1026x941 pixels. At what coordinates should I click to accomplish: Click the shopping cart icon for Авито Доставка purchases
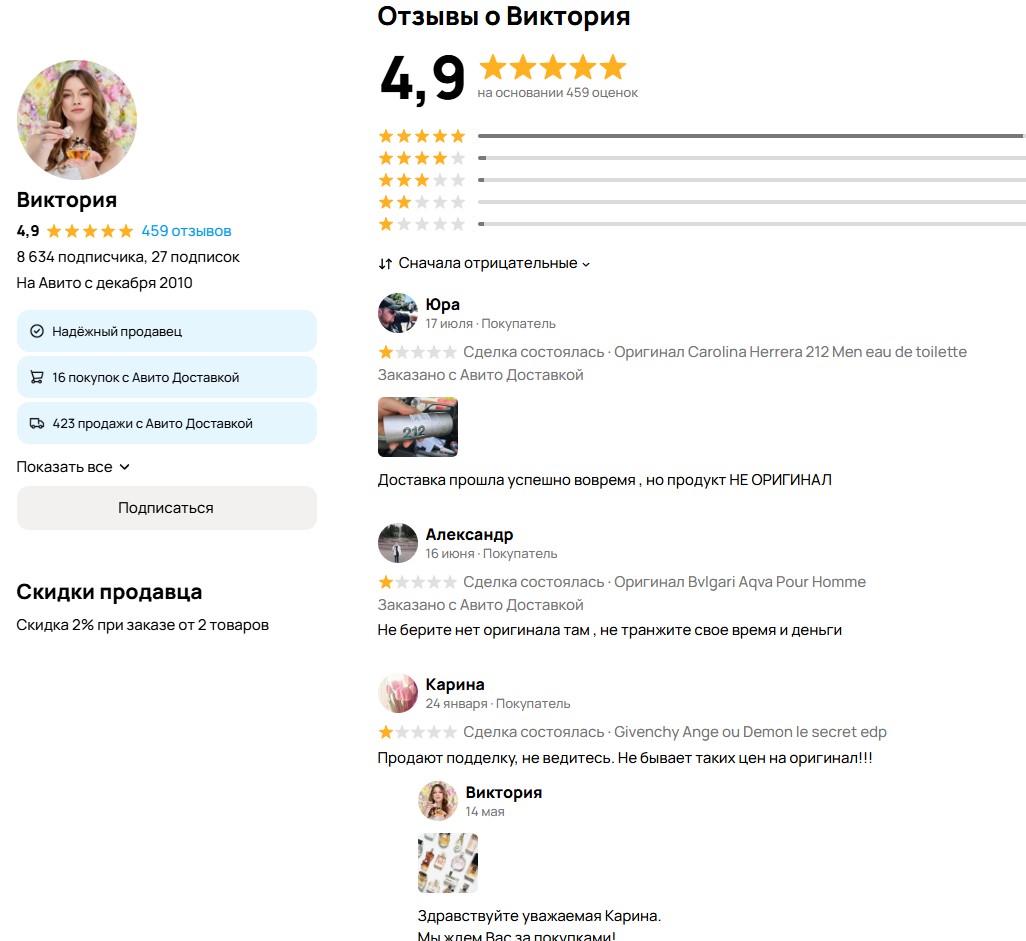[37, 377]
